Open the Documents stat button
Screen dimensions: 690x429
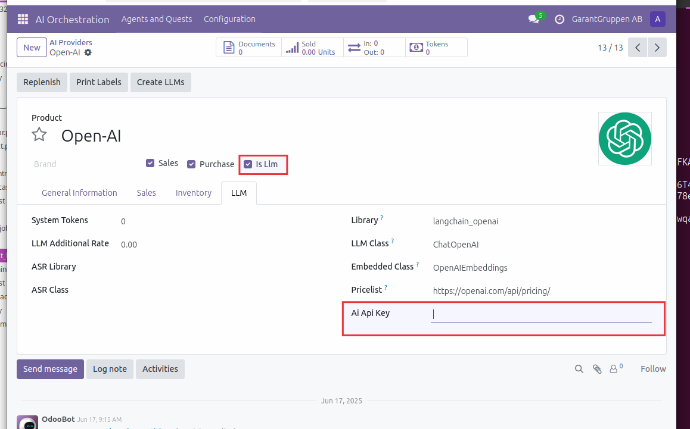coord(249,48)
